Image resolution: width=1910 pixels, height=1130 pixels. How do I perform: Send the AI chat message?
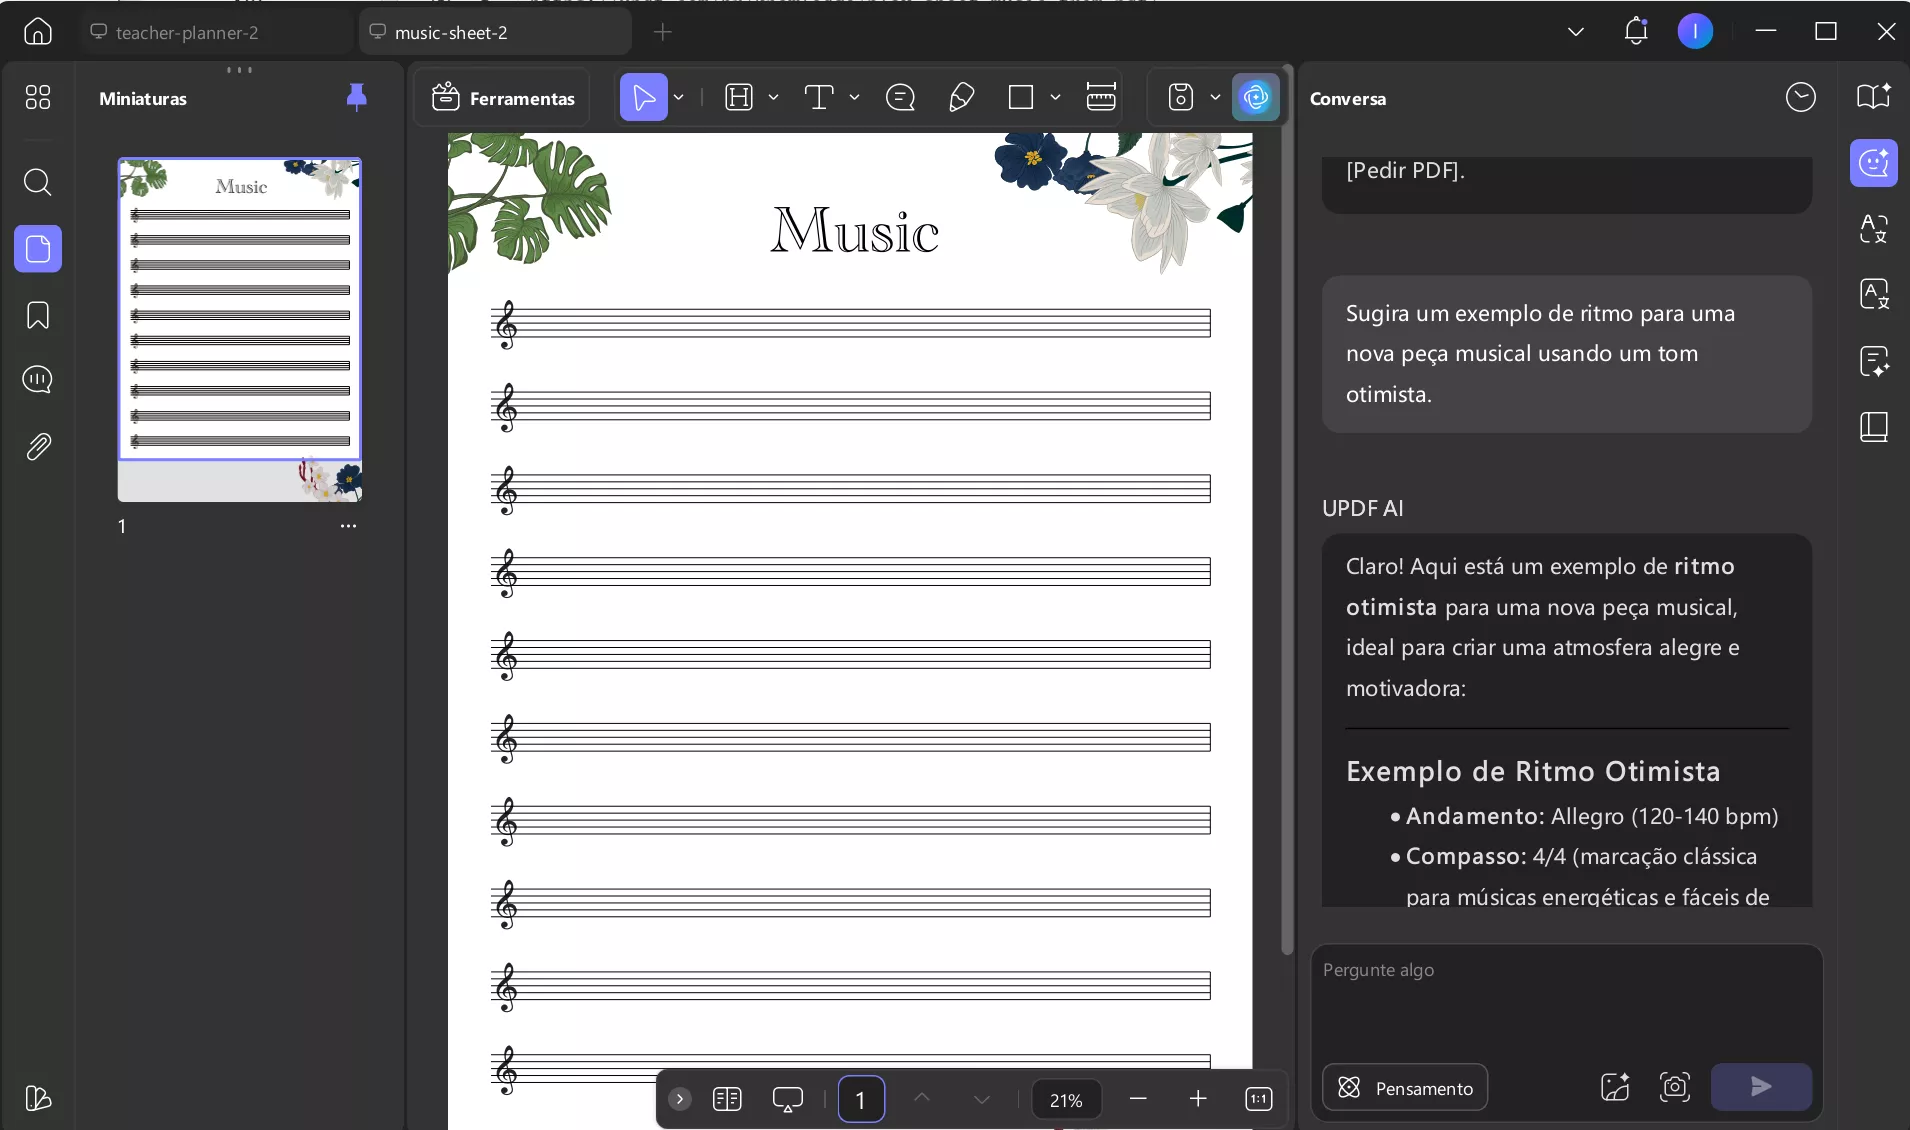[x=1761, y=1087]
